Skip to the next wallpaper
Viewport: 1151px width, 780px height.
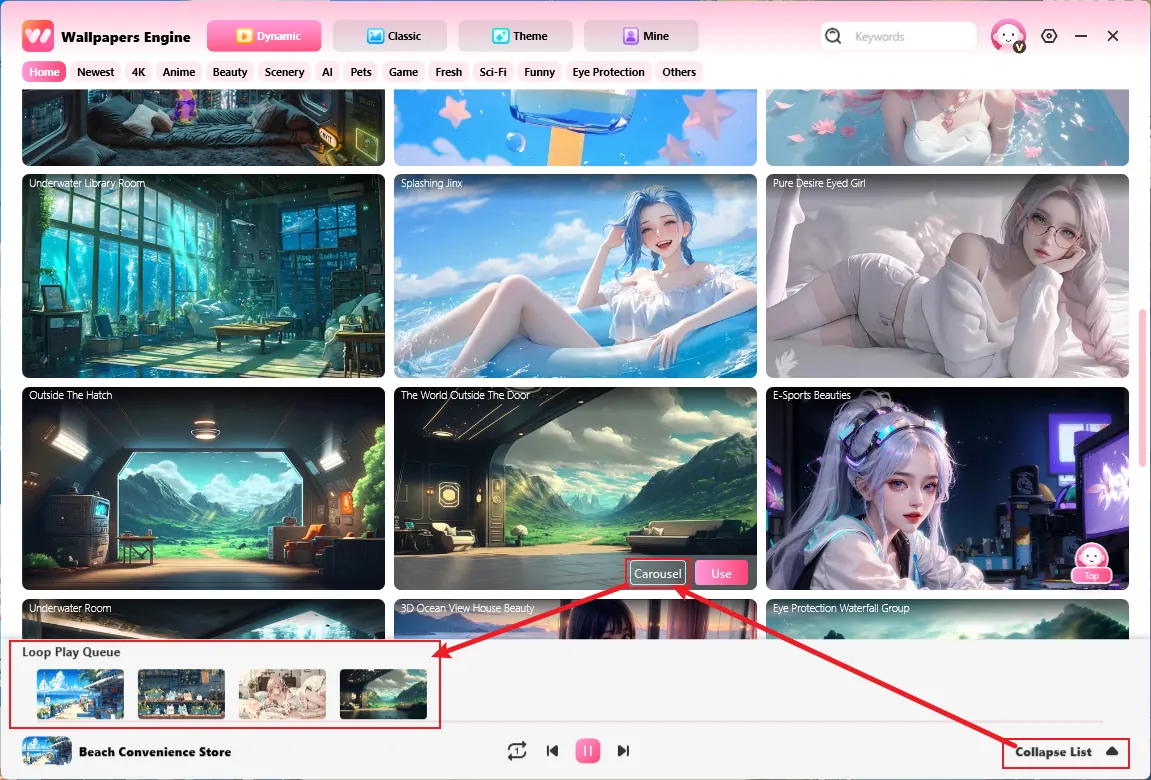pos(623,751)
